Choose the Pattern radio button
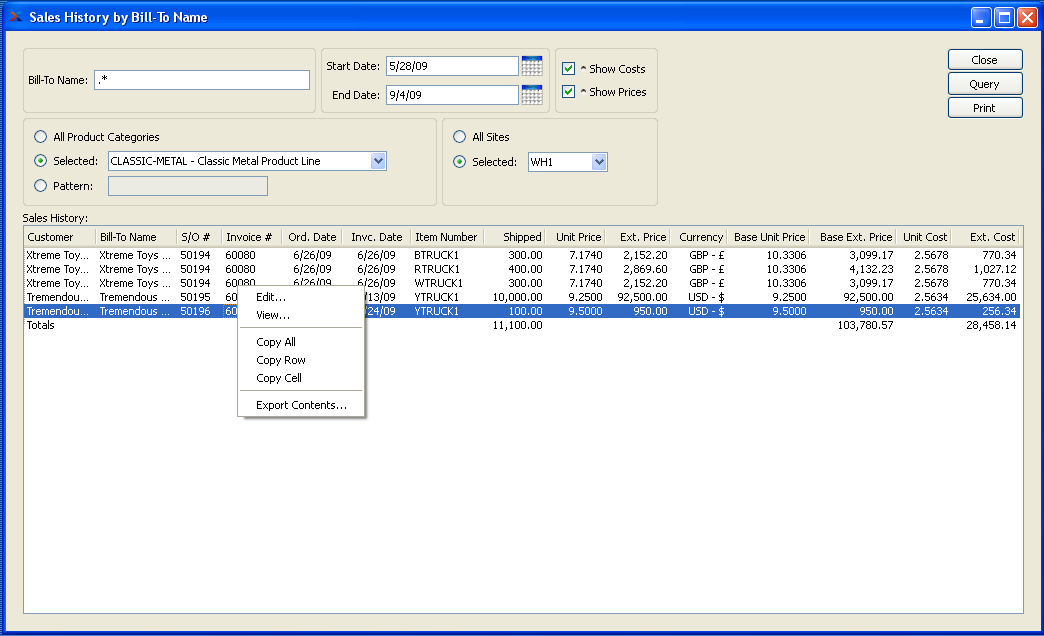Viewport: 1044px width, 636px height. click(x=41, y=185)
